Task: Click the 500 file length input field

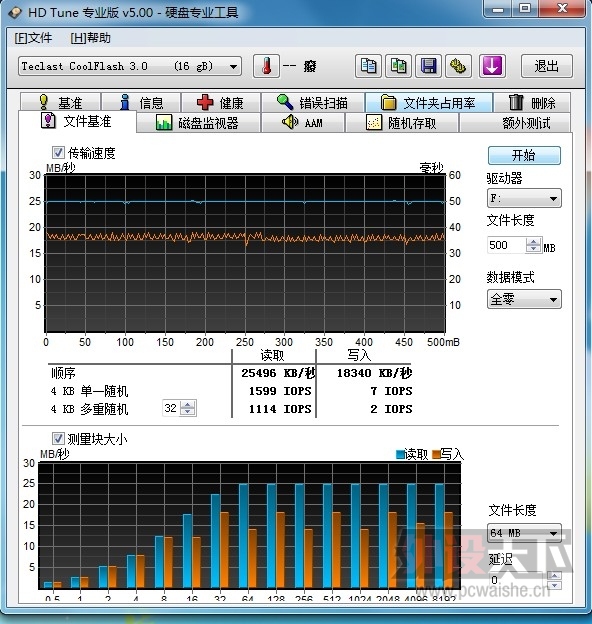Action: point(507,245)
